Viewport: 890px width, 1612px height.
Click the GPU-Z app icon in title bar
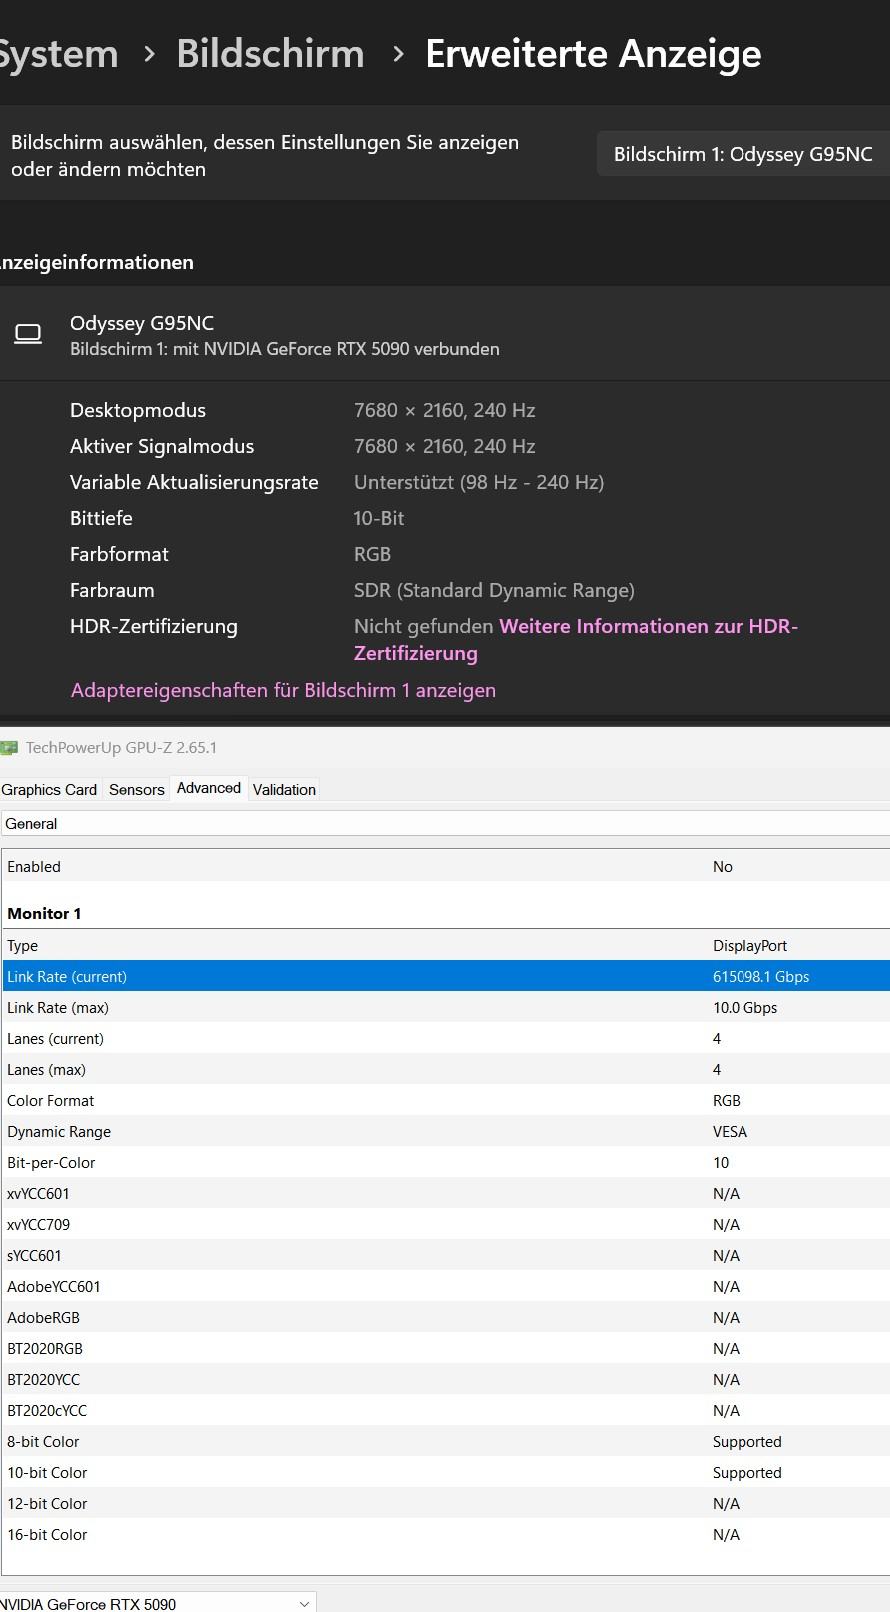tap(9, 747)
